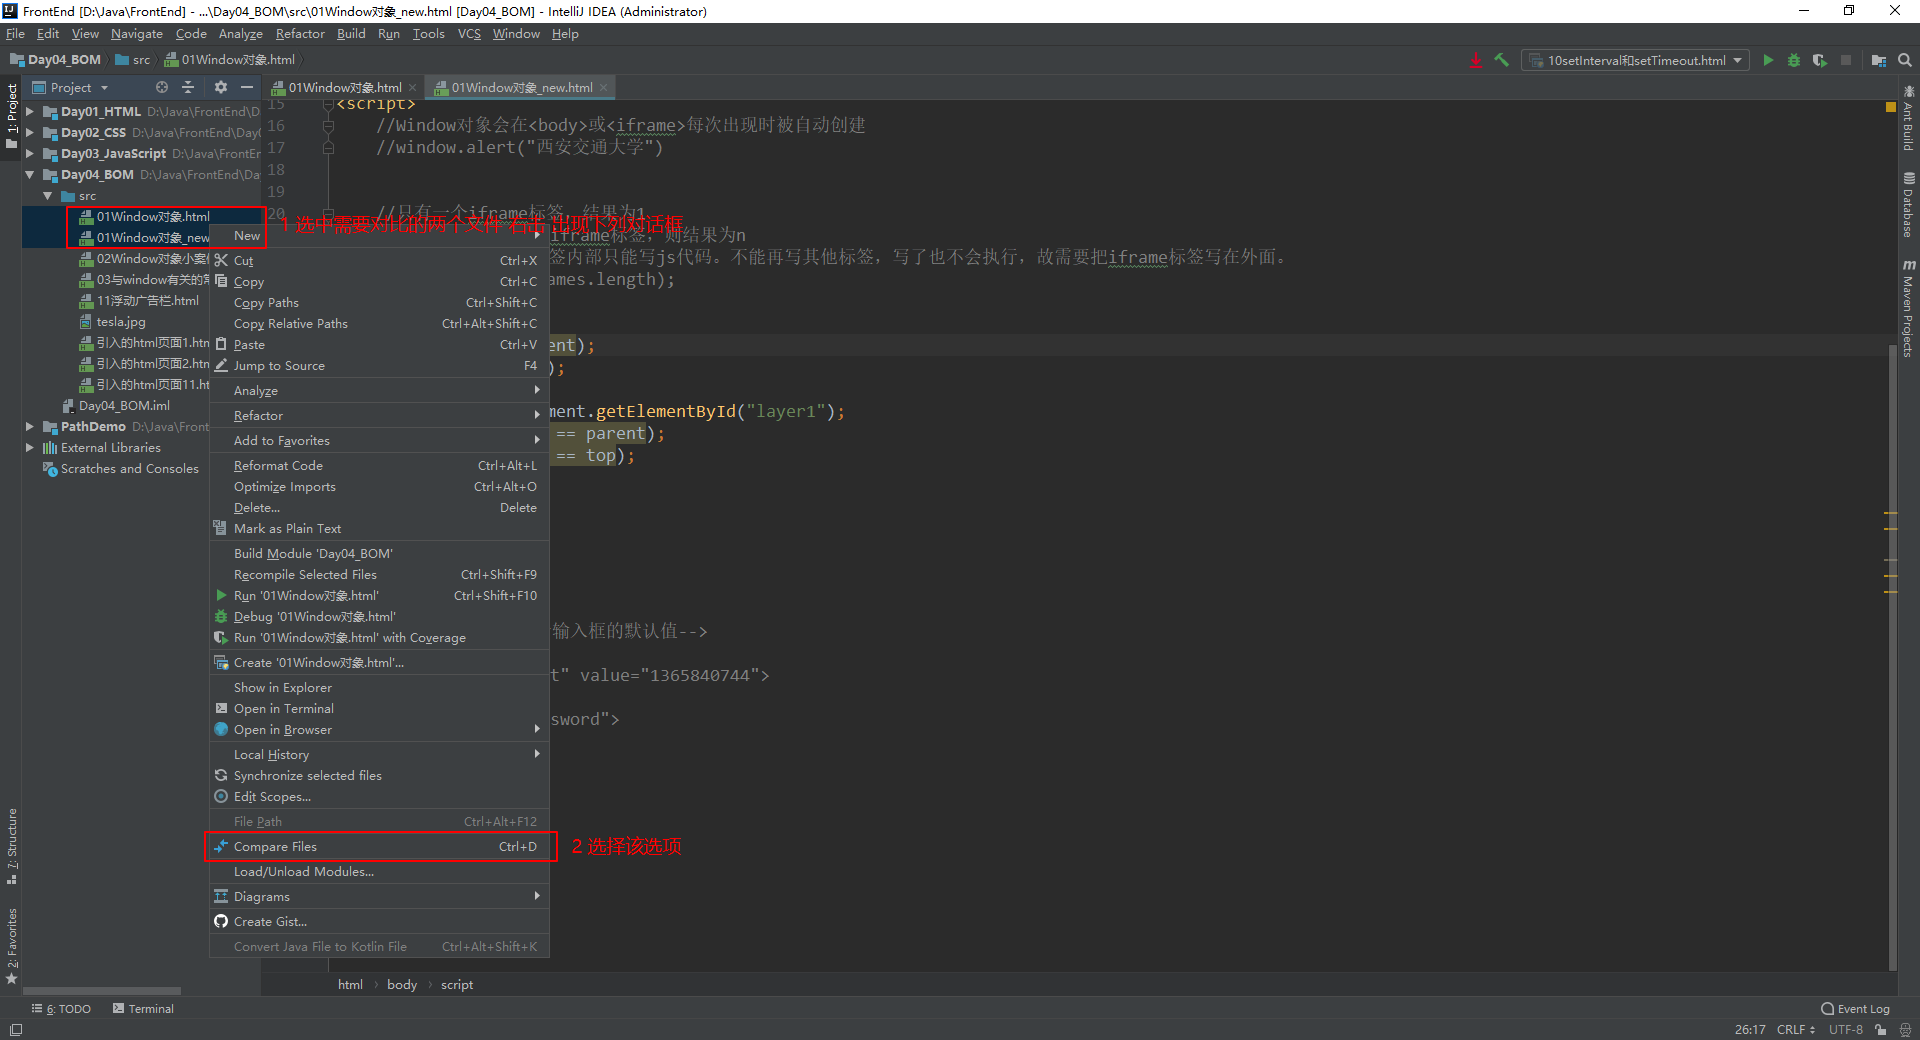
Task: Toggle read-only lock in status bar
Action: [x=1881, y=1030]
